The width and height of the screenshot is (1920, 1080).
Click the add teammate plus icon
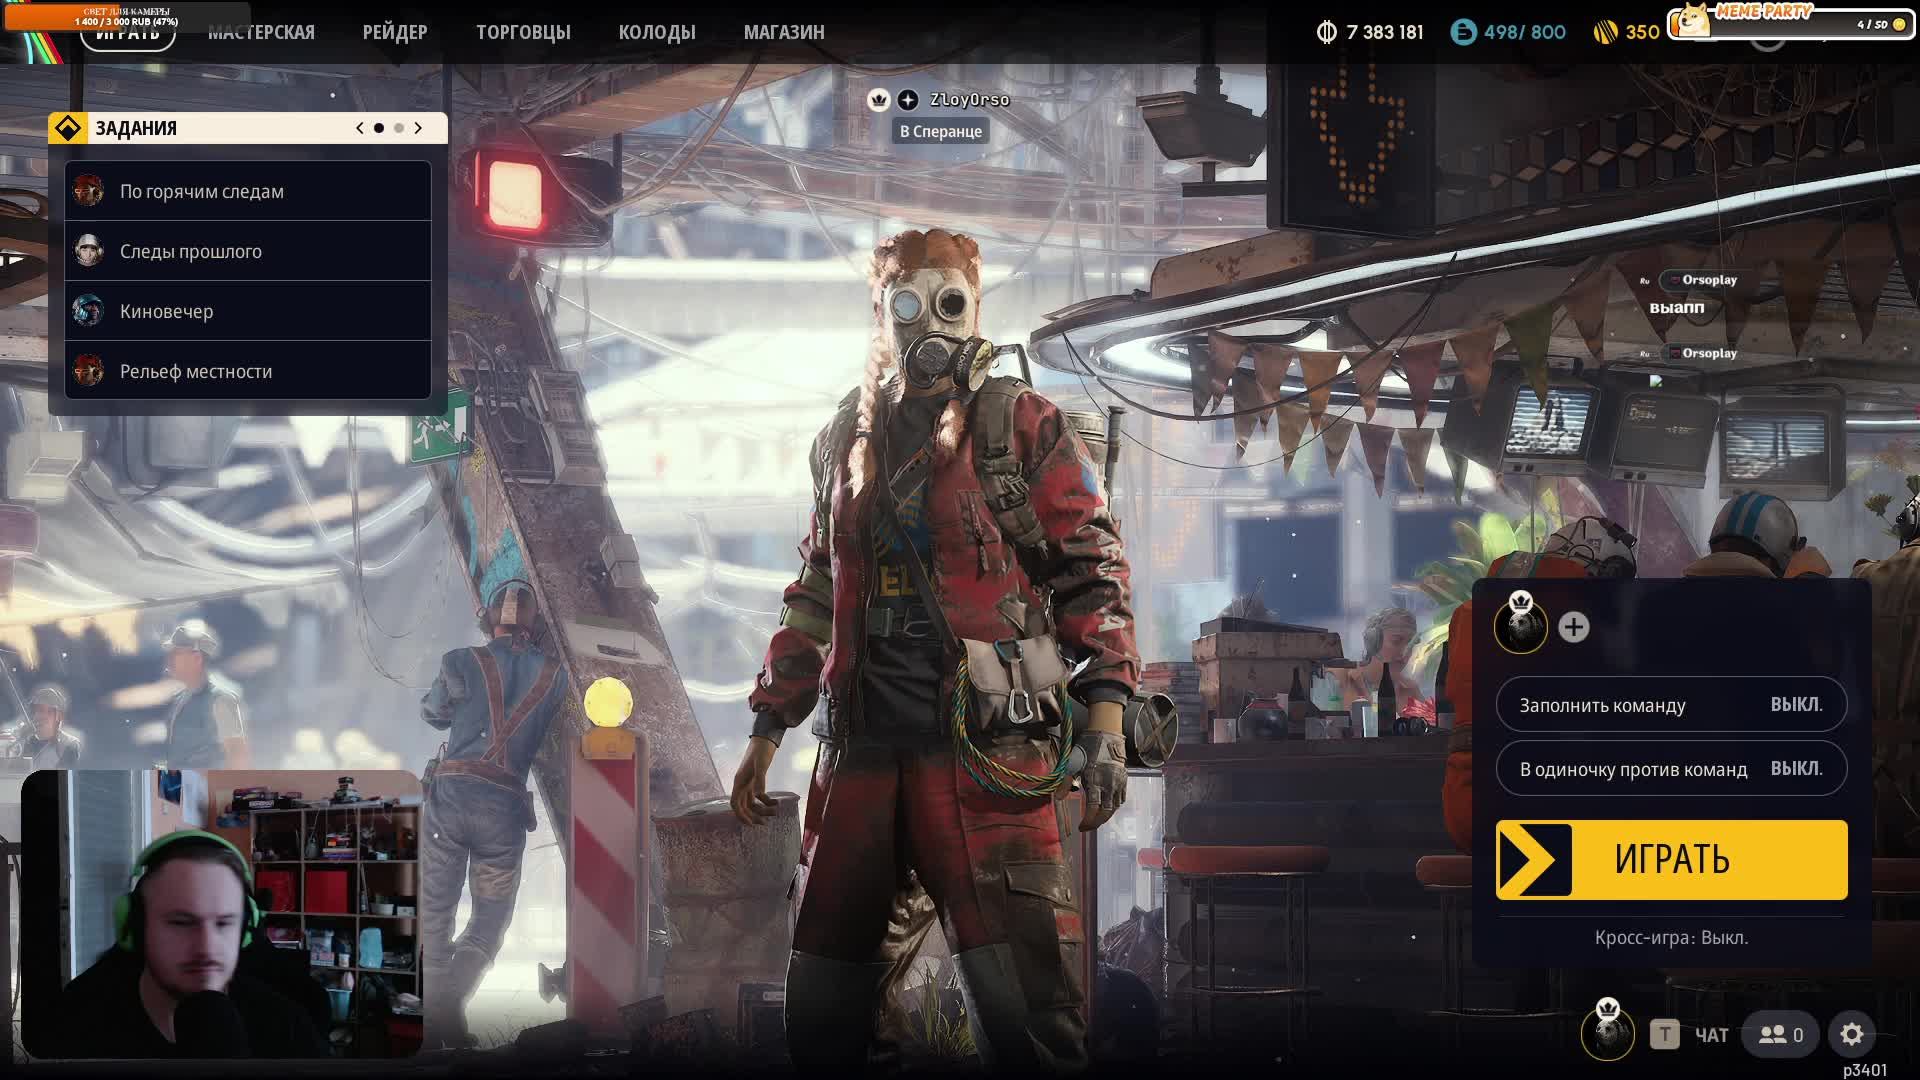click(1573, 627)
